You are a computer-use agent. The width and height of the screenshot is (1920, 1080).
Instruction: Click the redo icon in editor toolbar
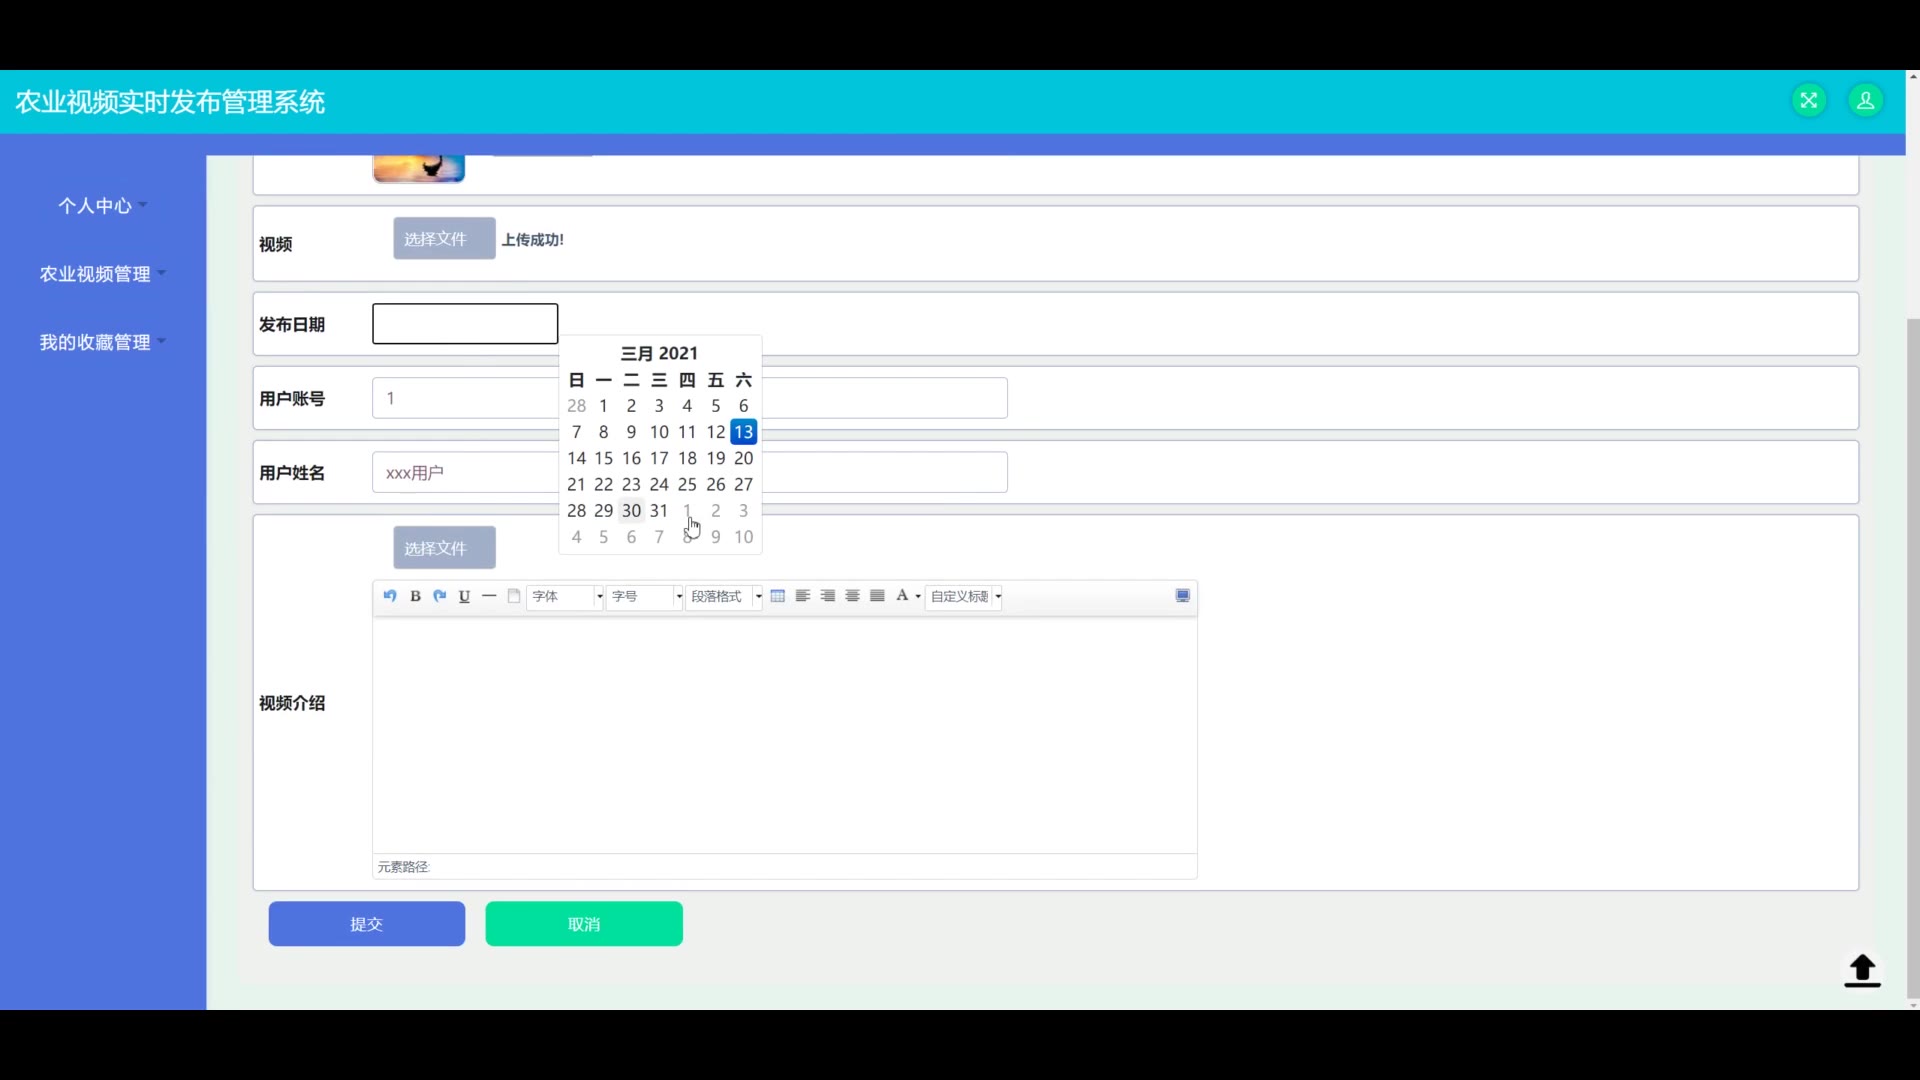pos(440,596)
